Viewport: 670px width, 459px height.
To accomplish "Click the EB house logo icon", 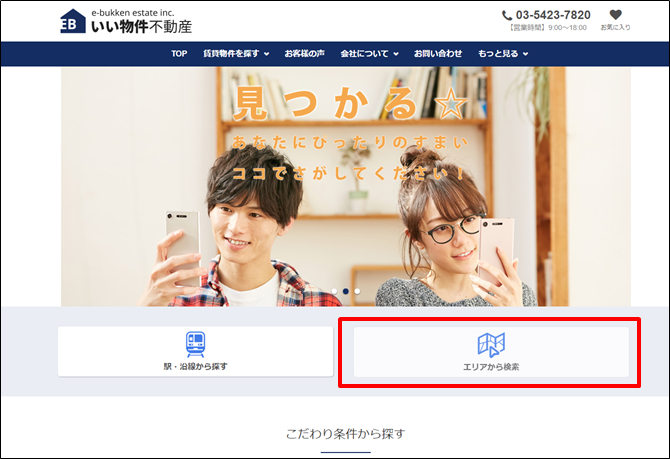I will click(x=73, y=21).
